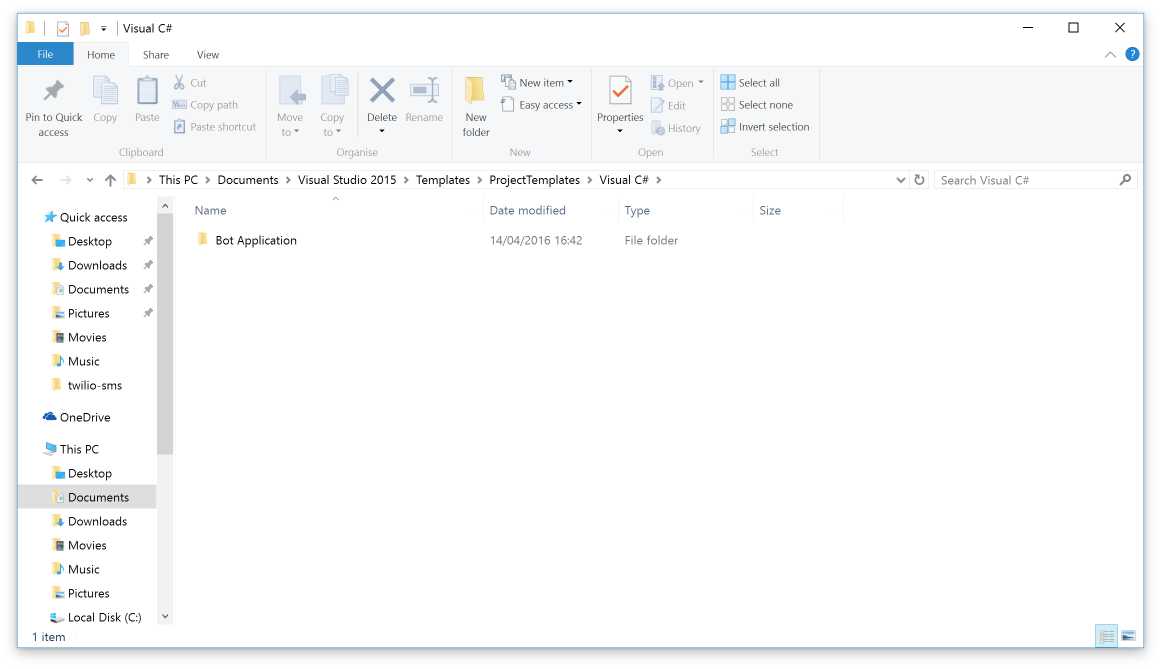
Task: Click Invert selection
Action: click(766, 127)
